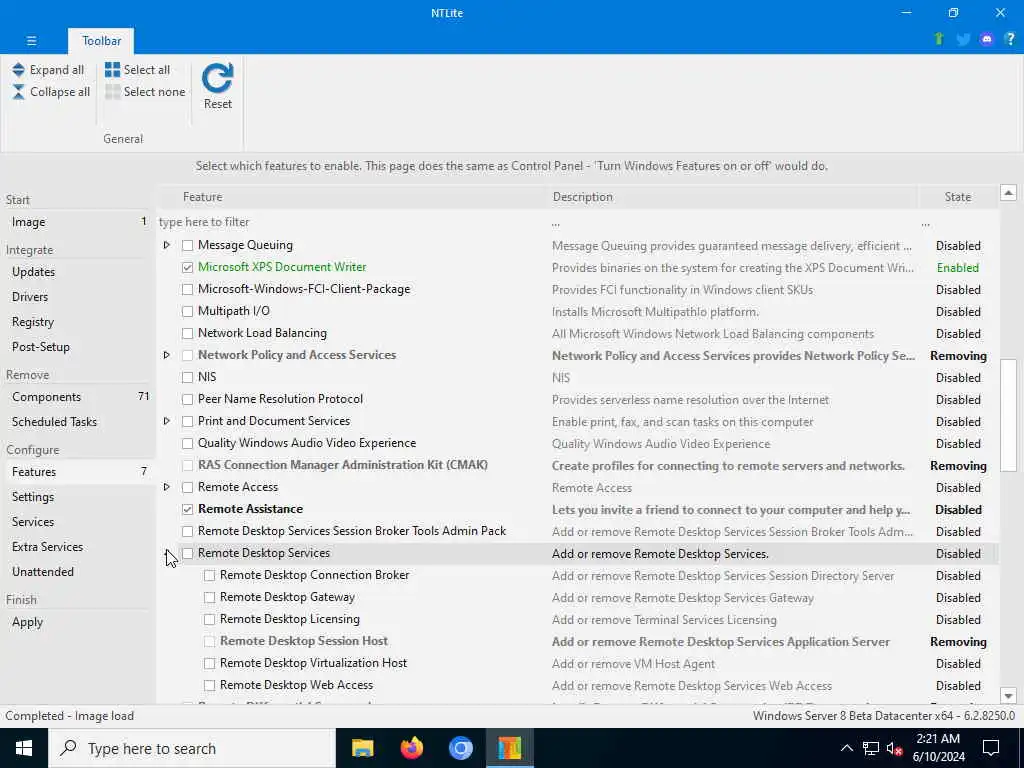Click the Select all grid icon
The image size is (1024, 768).
pyautogui.click(x=112, y=70)
